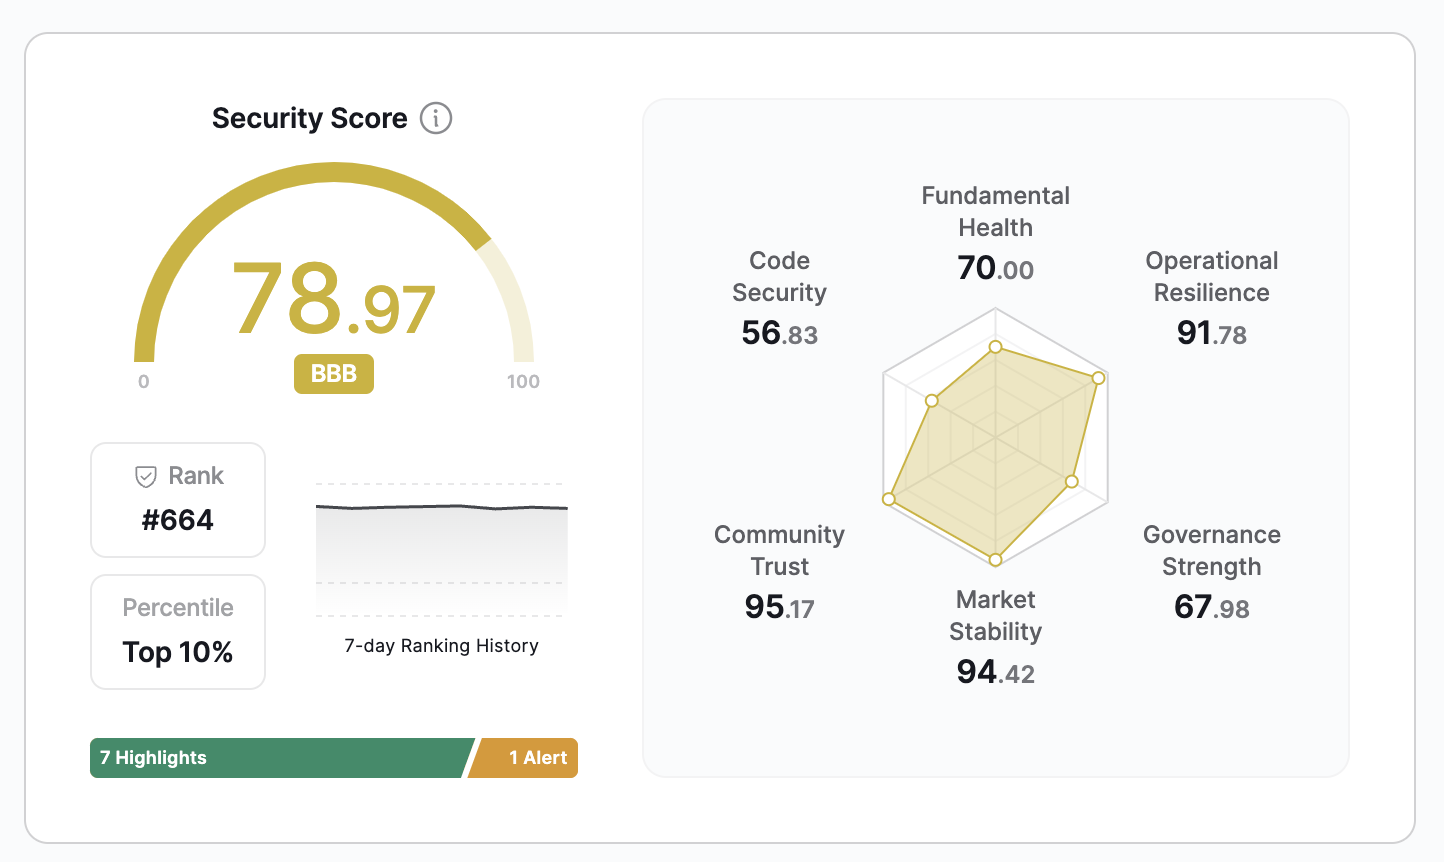Screen dimensions: 1444x862
Task: Click the 7-day Ranking History chart
Action: click(441, 550)
